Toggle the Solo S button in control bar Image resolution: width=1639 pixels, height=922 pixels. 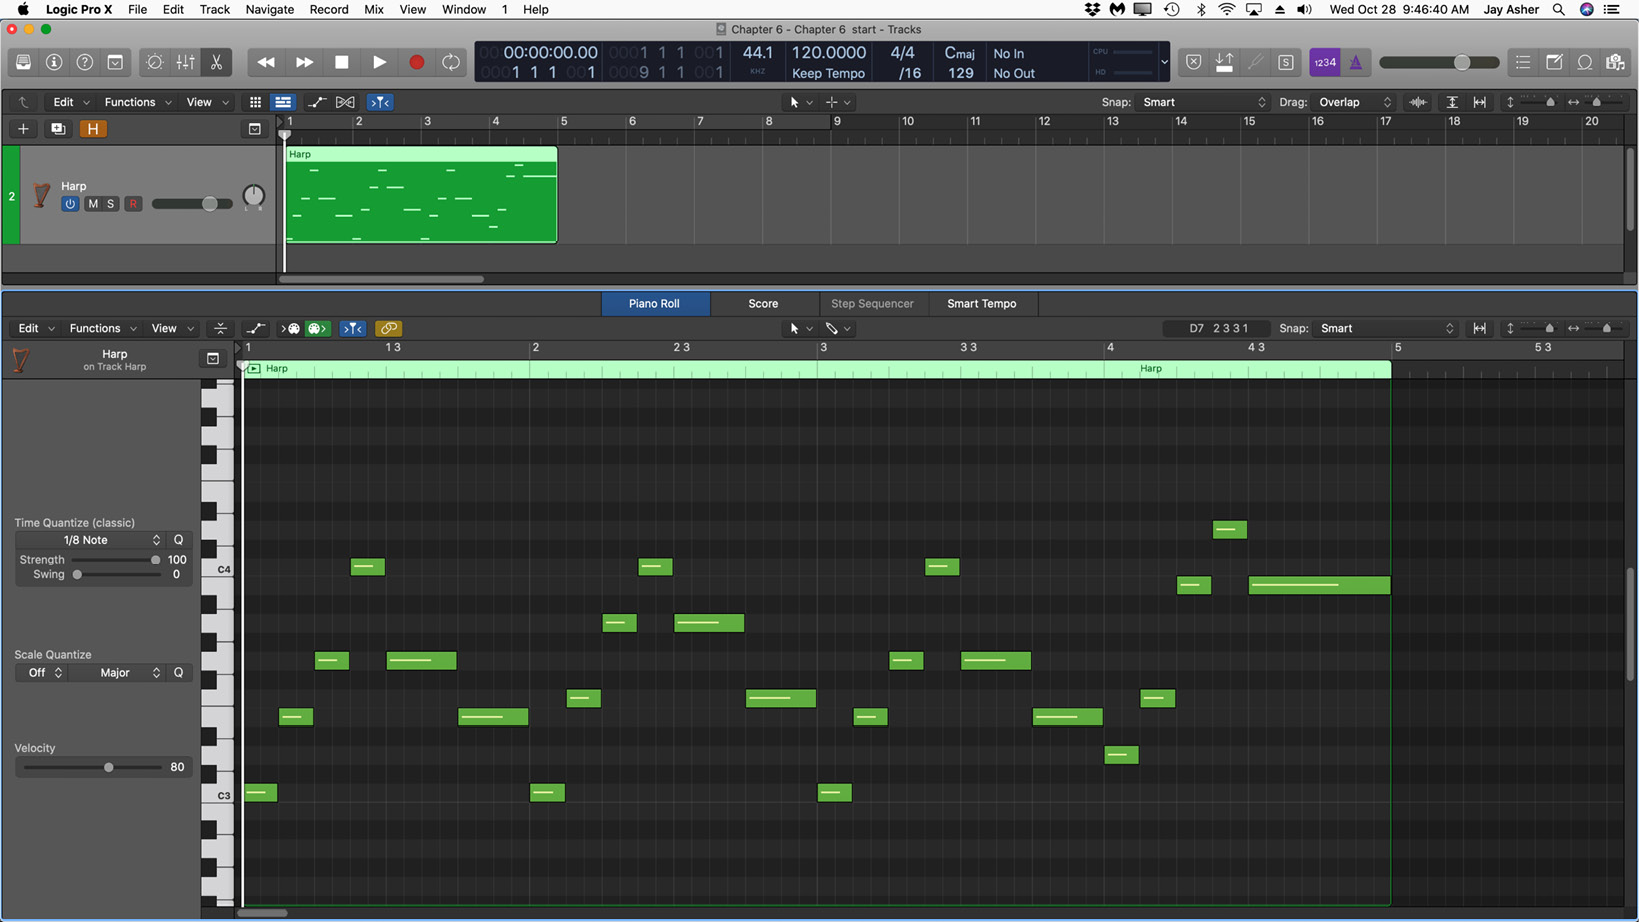click(x=1286, y=62)
